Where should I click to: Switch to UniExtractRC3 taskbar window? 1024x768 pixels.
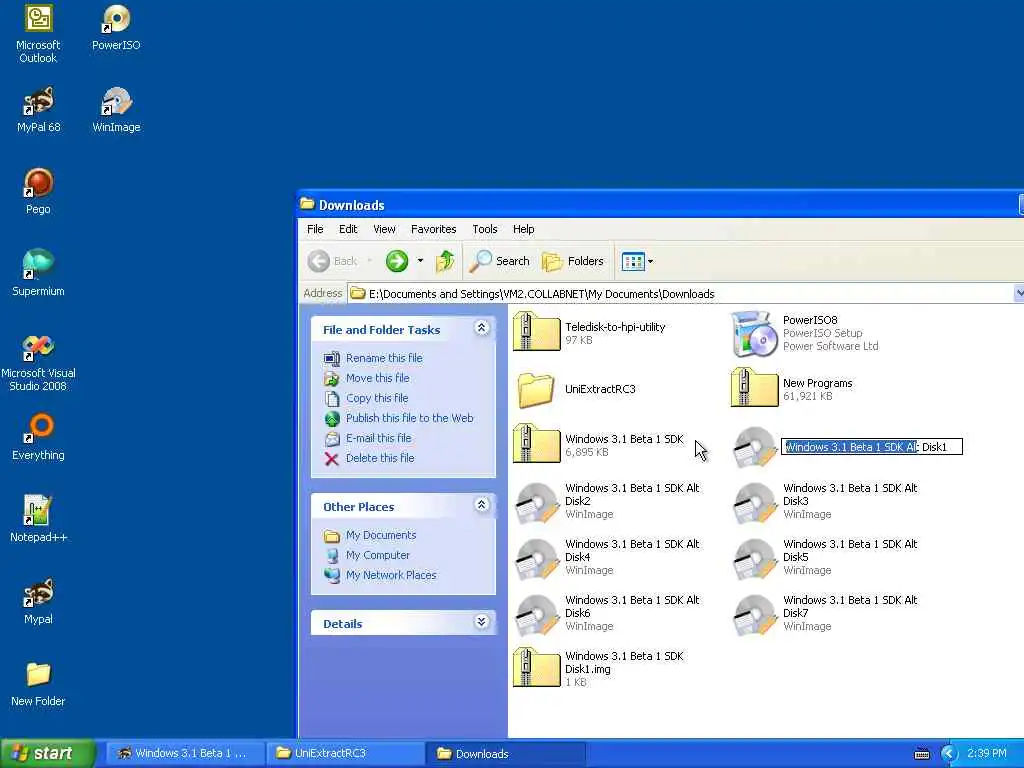tap(345, 753)
